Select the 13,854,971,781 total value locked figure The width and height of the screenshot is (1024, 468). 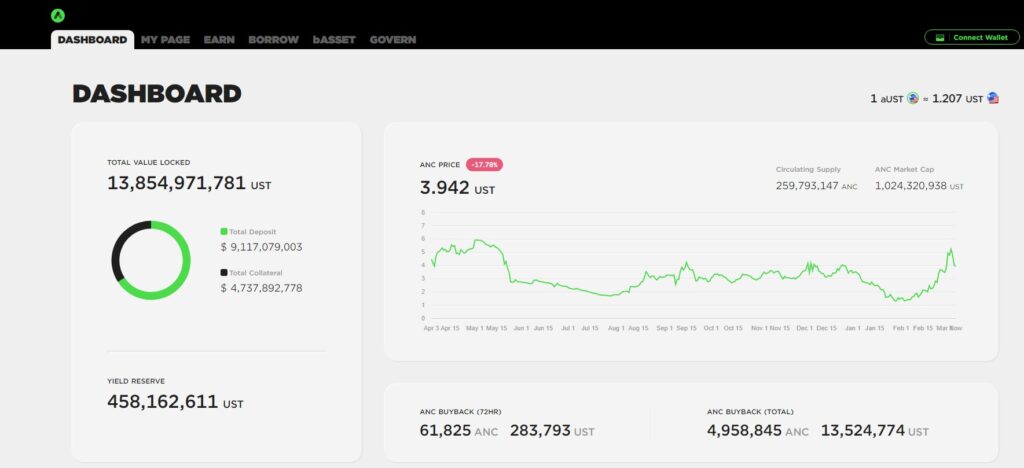tap(176, 183)
